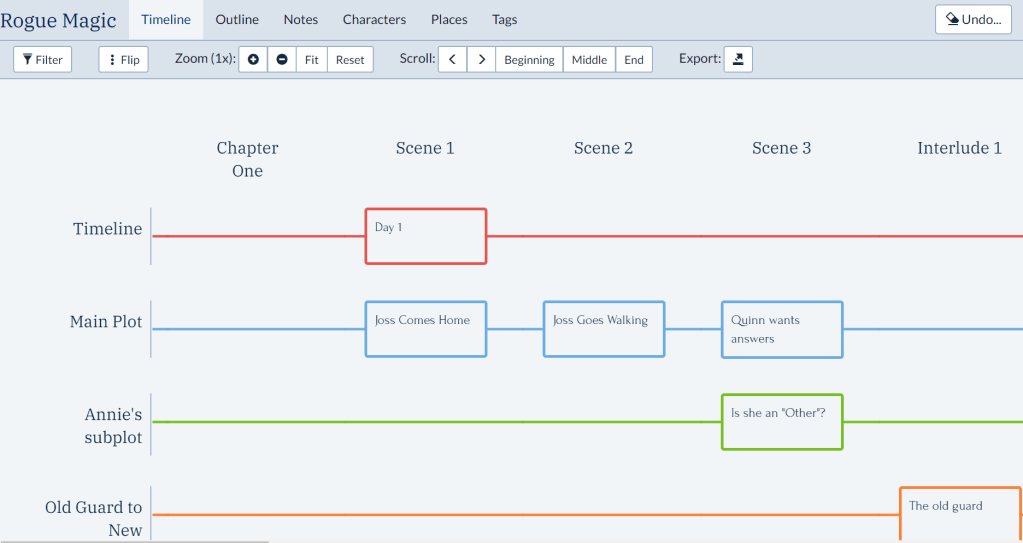Click the zoom in plus icon
Image resolution: width=1023 pixels, height=543 pixels.
coord(253,60)
